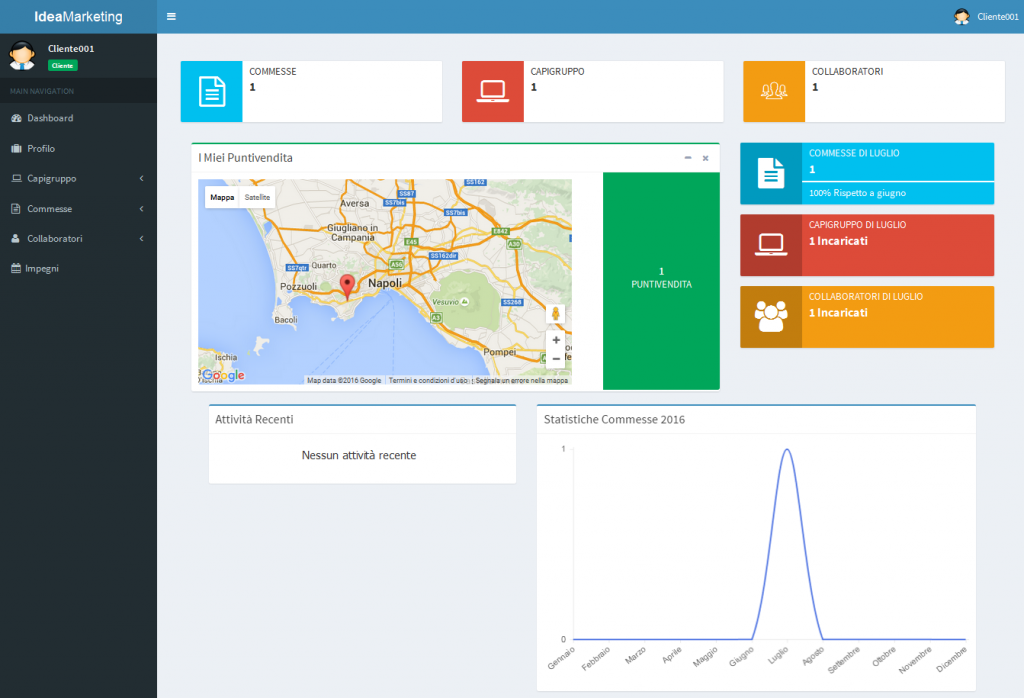1024x698 pixels.
Task: Zoom out on the map
Action: [x=556, y=358]
